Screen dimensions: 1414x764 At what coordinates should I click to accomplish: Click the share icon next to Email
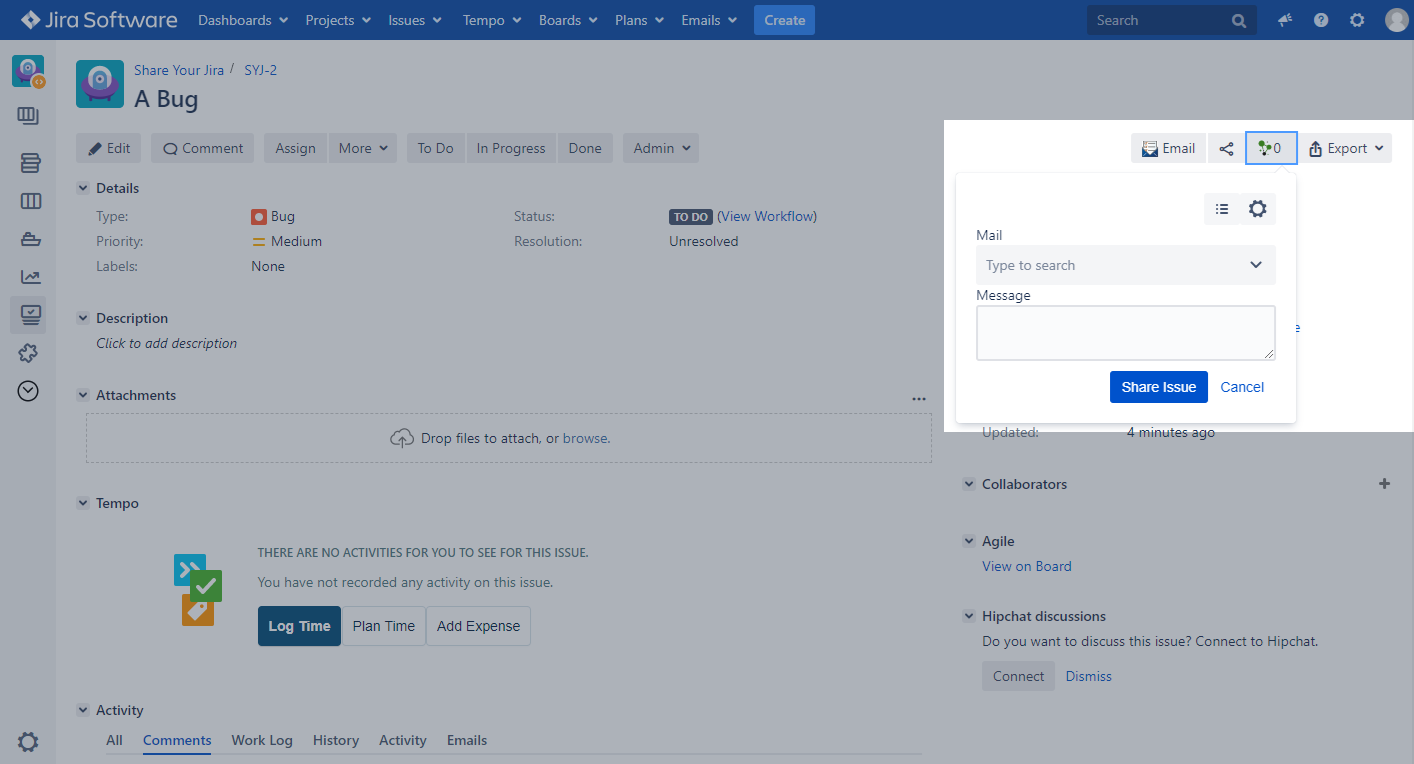click(x=1226, y=149)
